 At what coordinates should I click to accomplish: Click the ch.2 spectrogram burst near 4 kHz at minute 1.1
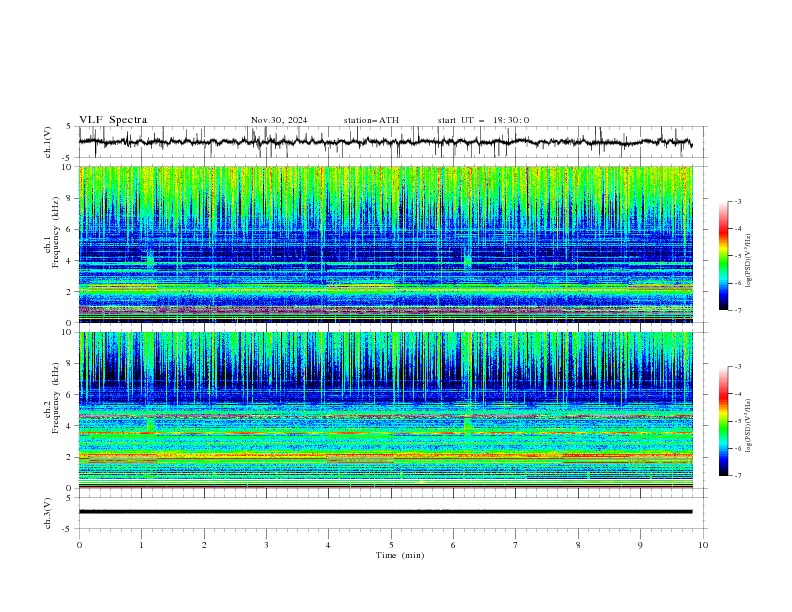[x=150, y=425]
